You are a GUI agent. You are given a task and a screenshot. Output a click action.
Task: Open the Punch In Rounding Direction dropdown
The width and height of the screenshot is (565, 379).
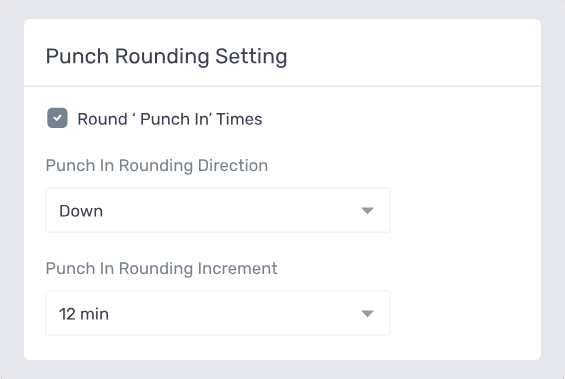(218, 210)
